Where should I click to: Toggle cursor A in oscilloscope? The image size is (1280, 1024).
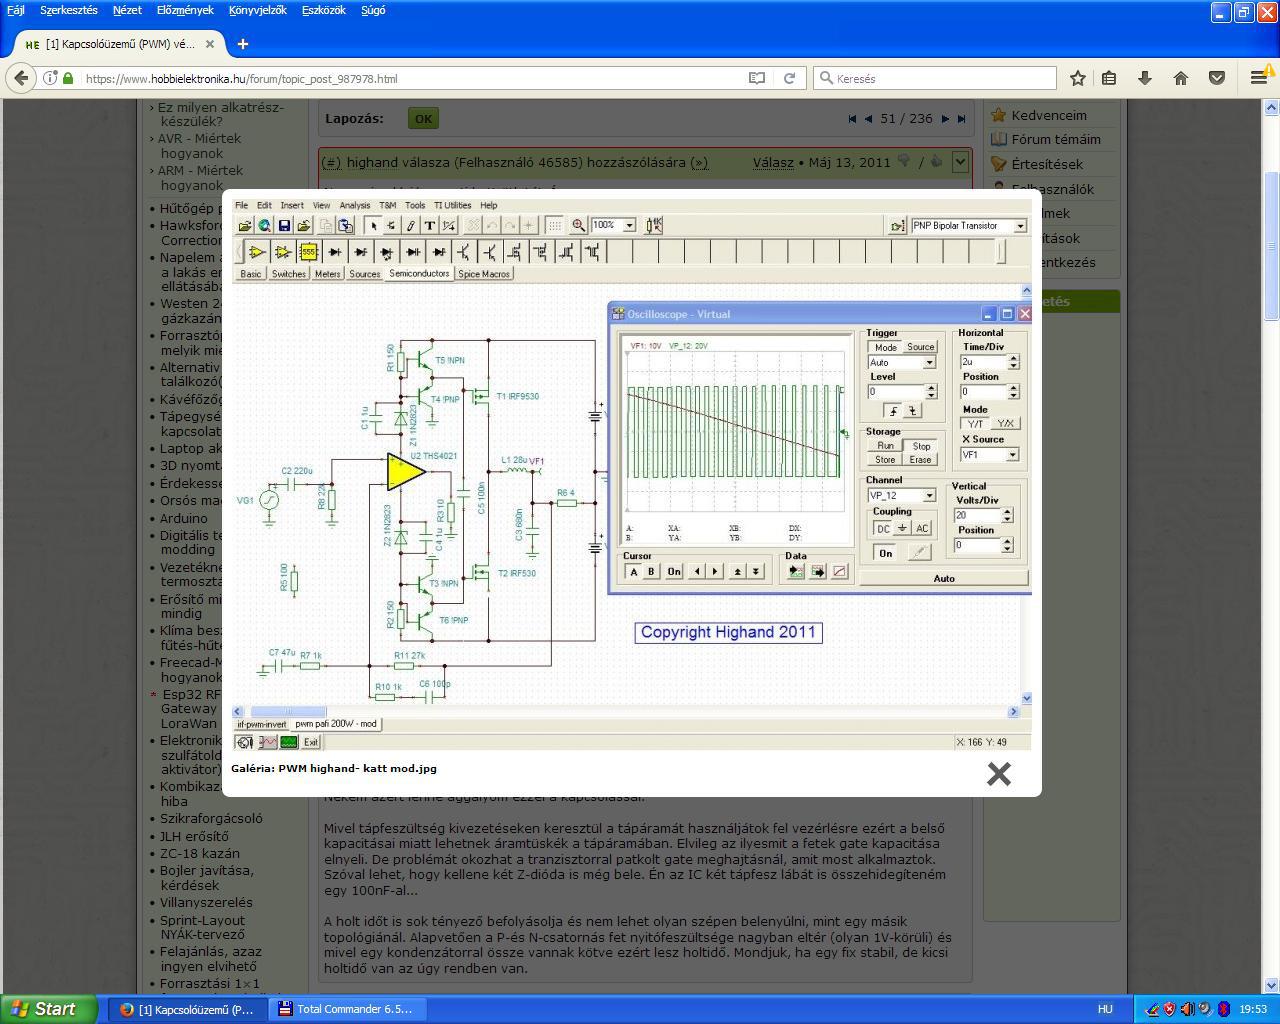[633, 572]
